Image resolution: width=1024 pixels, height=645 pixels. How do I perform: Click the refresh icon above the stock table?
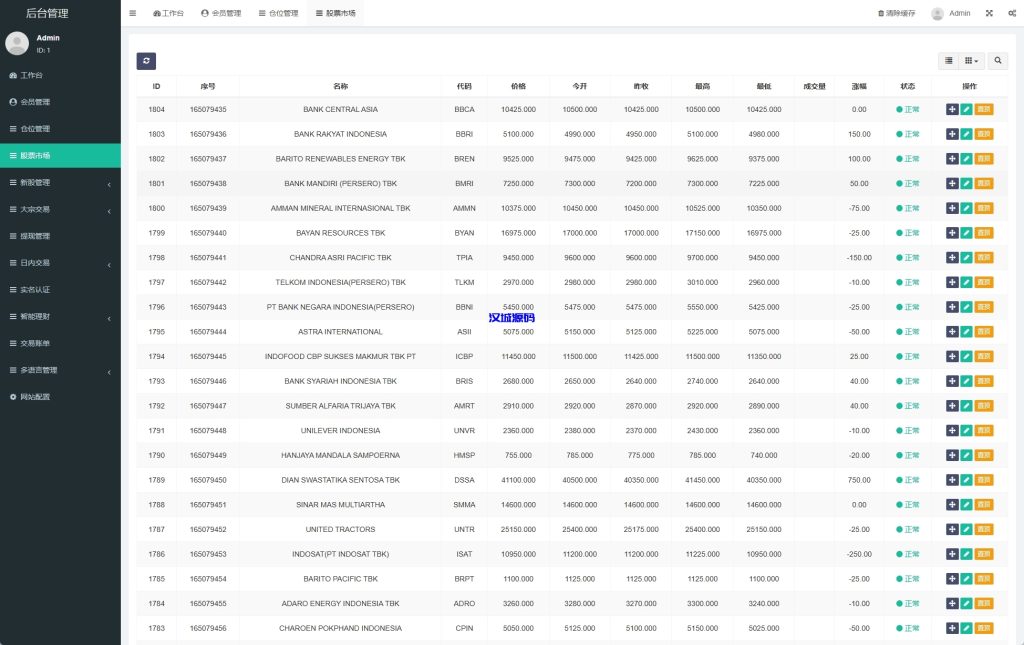(x=146, y=61)
